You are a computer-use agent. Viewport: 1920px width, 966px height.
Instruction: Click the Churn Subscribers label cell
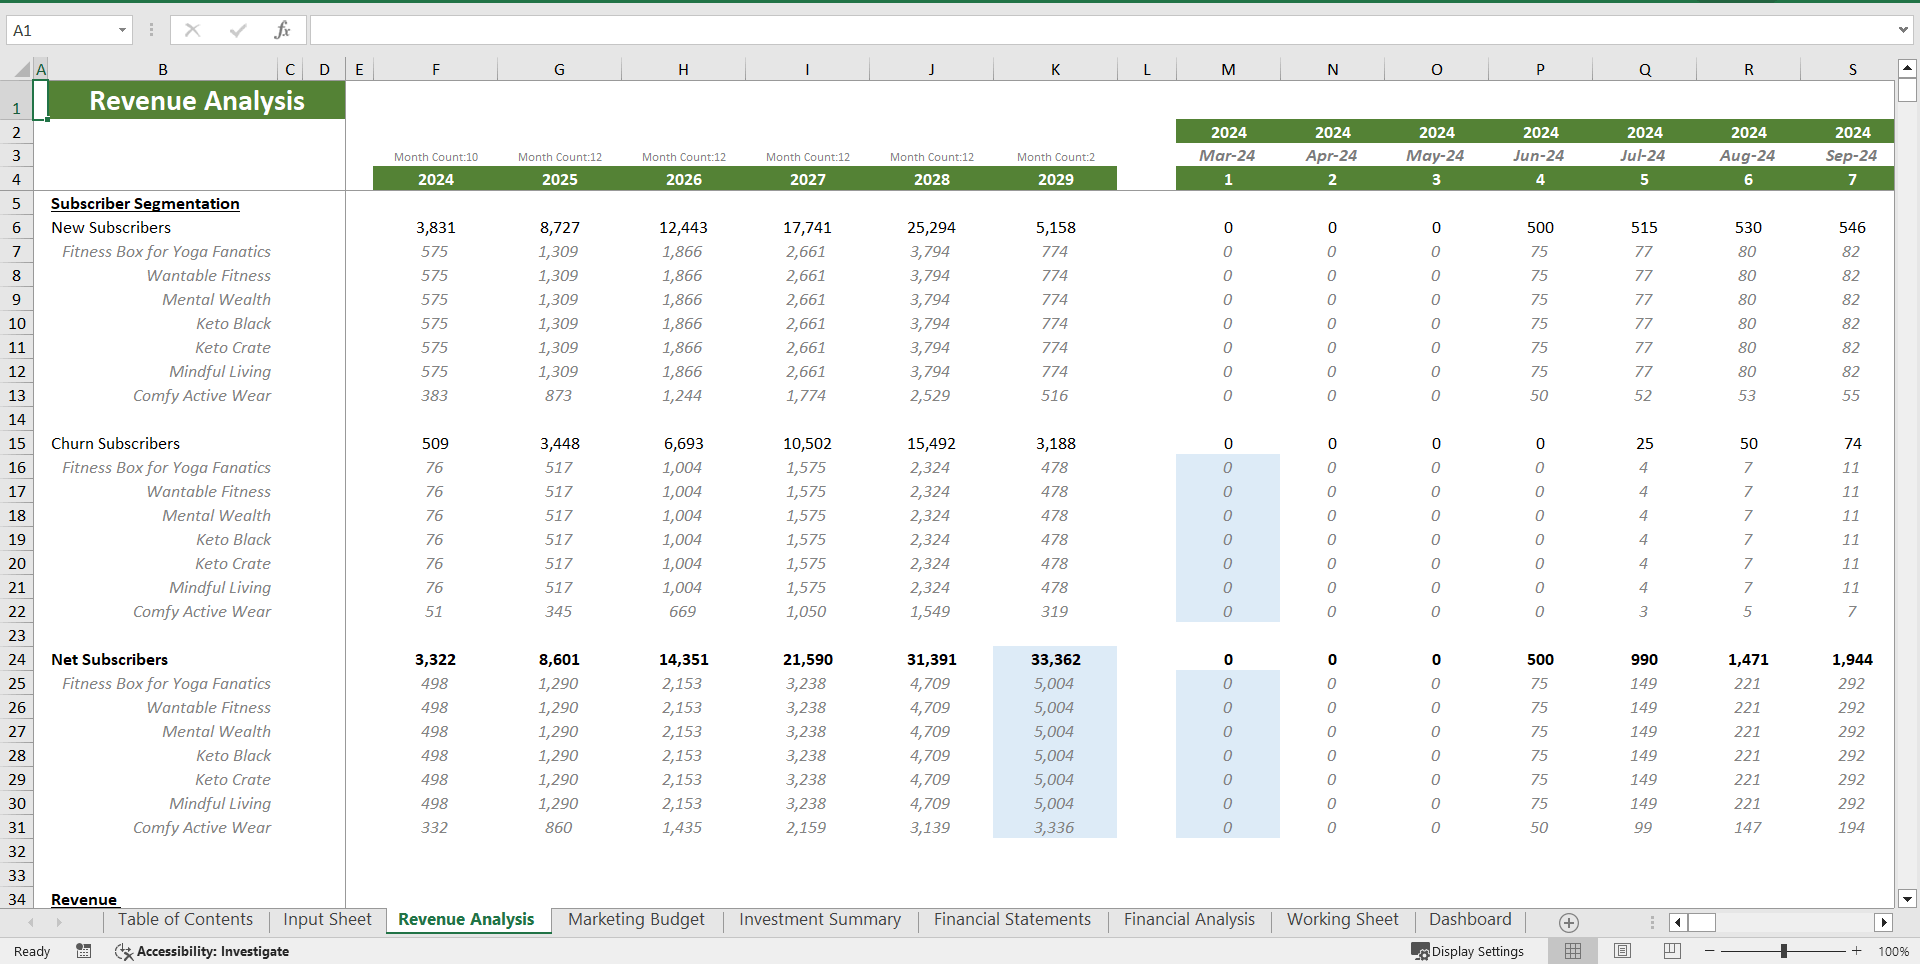116,443
